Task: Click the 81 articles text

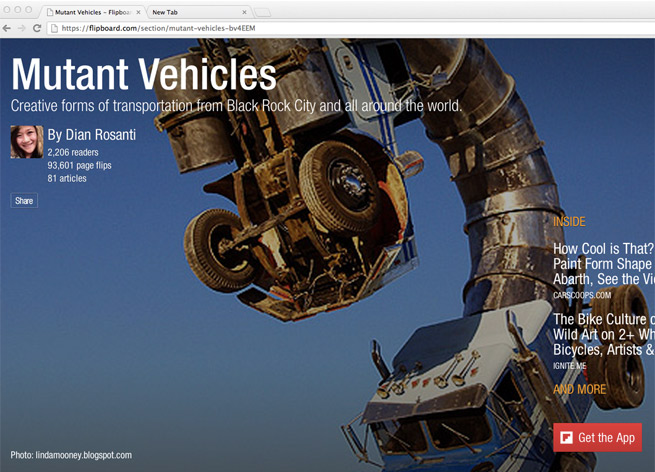Action: point(67,178)
